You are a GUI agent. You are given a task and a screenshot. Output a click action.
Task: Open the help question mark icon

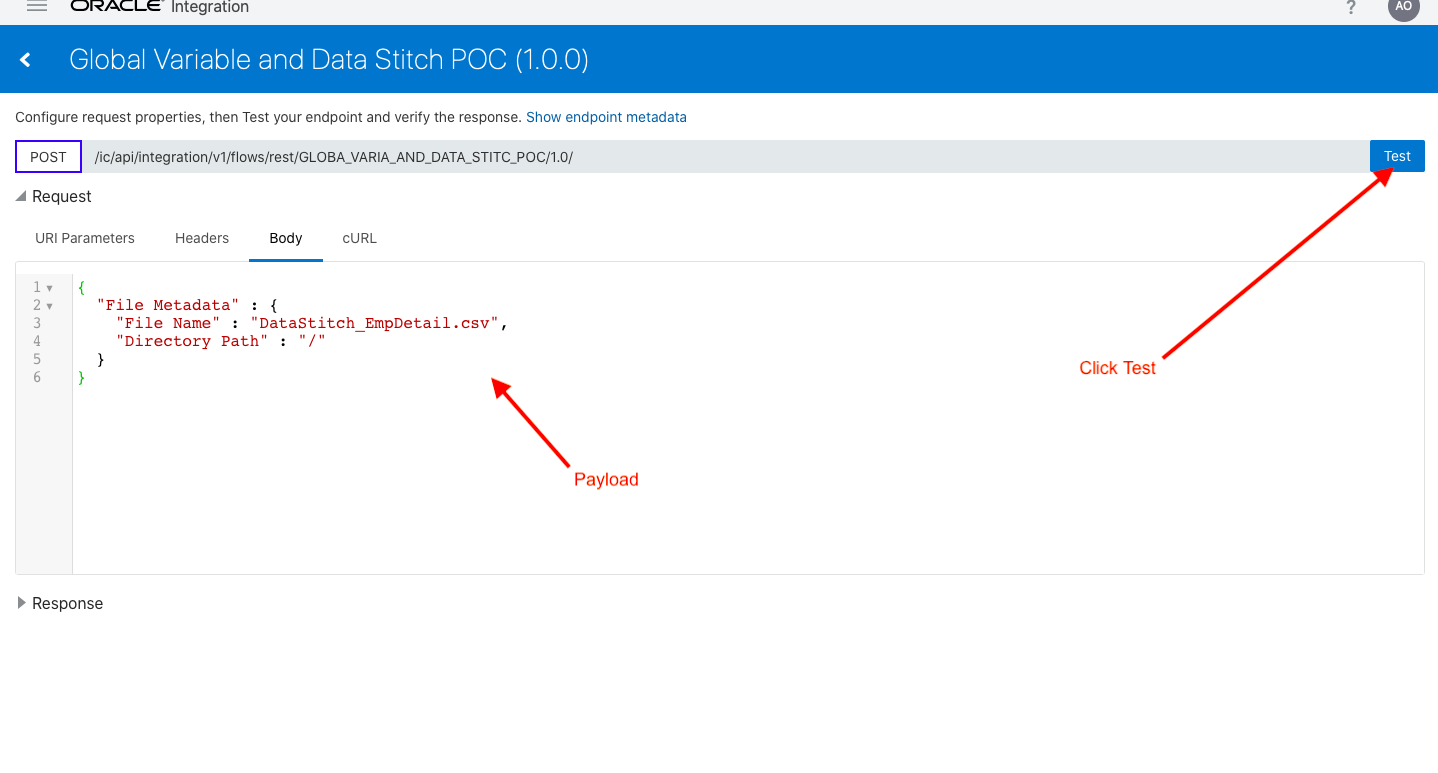(1351, 7)
